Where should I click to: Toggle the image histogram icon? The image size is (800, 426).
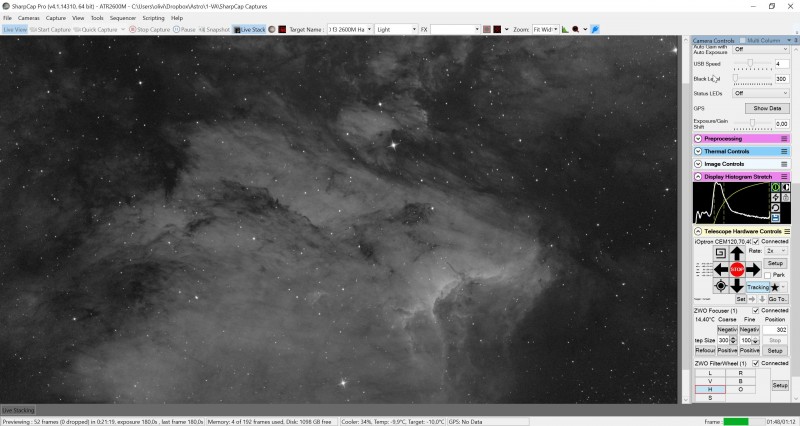tap(565, 30)
